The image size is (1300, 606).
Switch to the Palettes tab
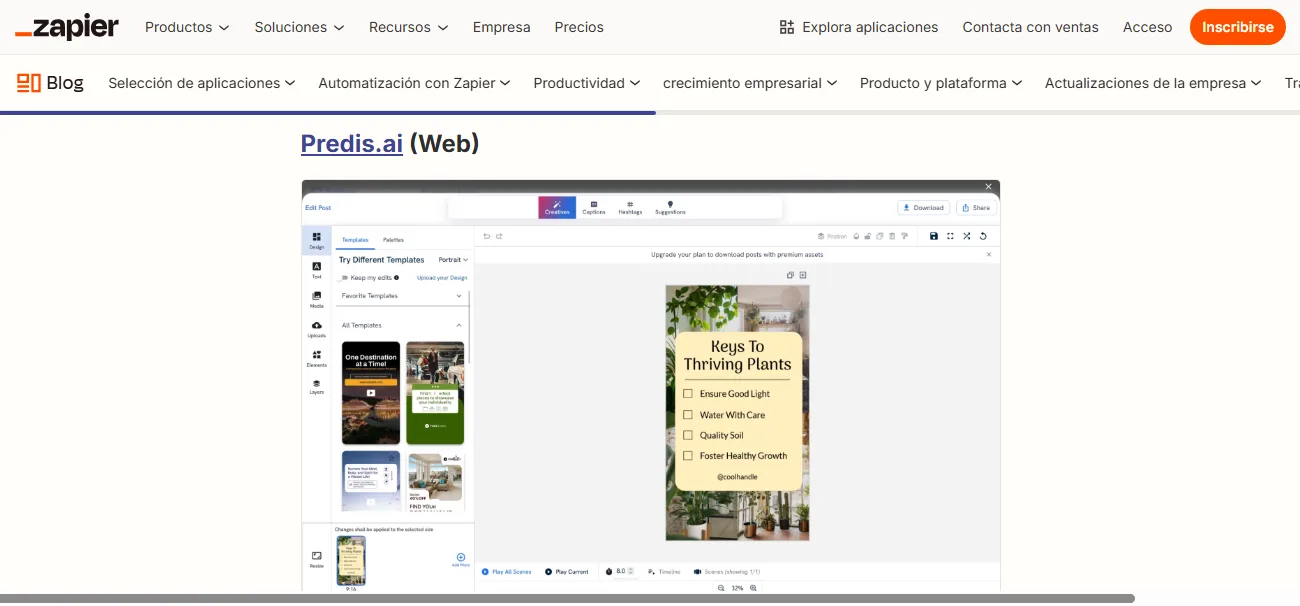393,240
